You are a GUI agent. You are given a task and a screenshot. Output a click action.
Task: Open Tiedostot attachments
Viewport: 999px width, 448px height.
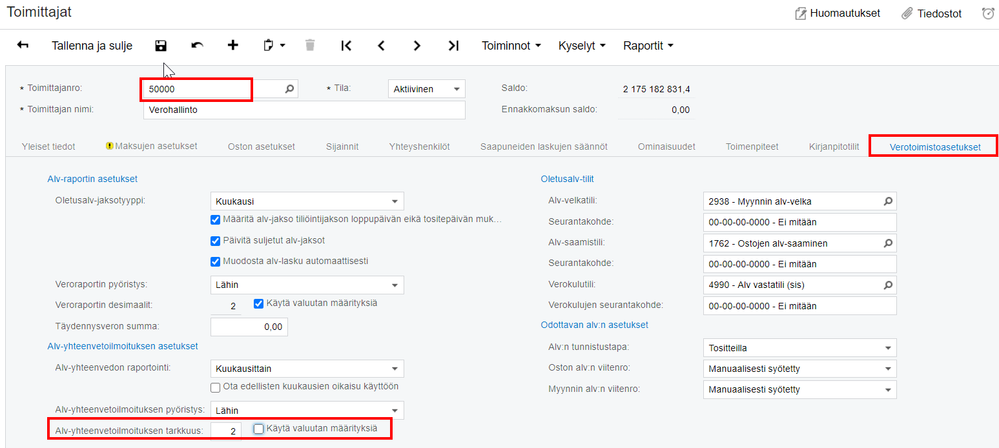point(931,13)
